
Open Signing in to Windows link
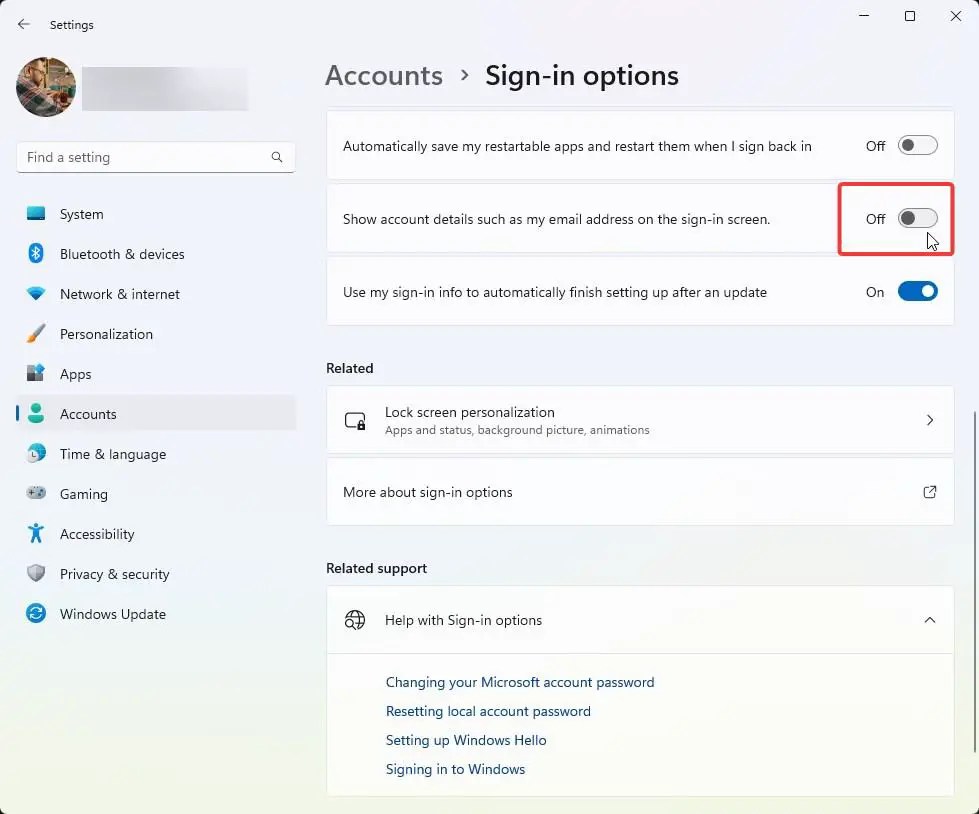(x=455, y=769)
